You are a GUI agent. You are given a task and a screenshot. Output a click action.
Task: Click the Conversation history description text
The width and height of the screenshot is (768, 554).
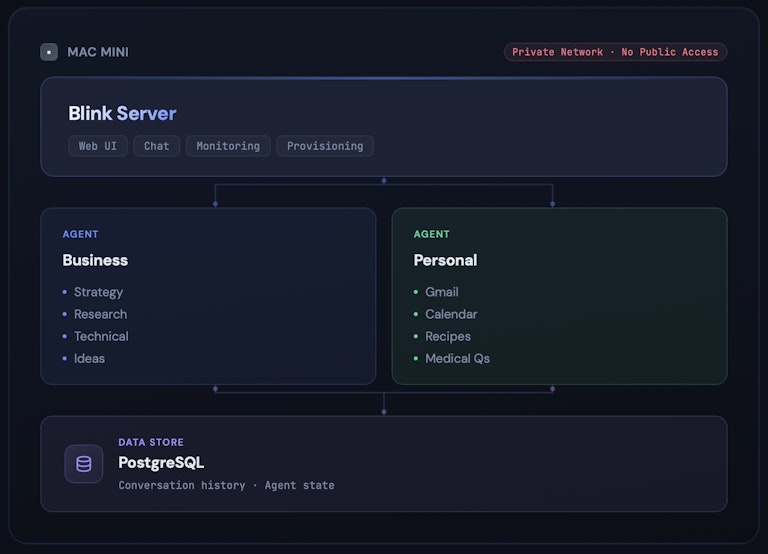pos(182,485)
